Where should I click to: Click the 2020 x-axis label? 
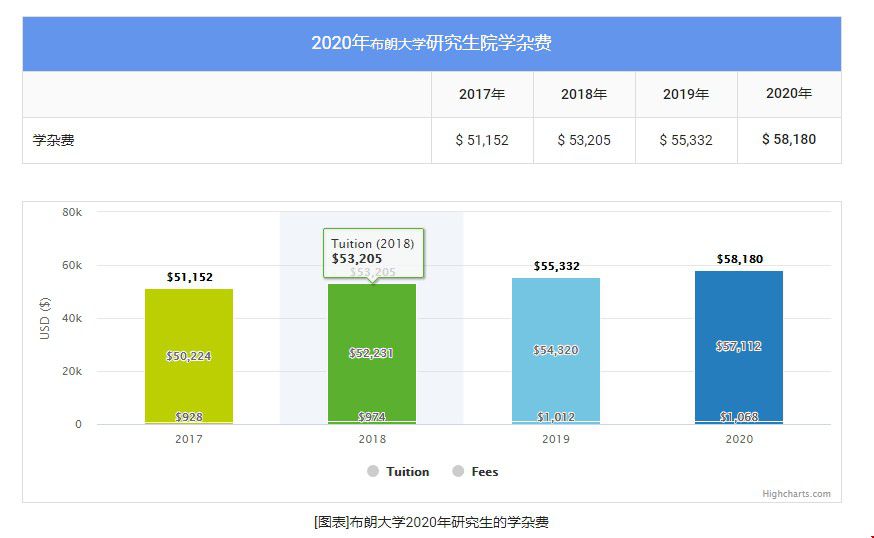[739, 439]
